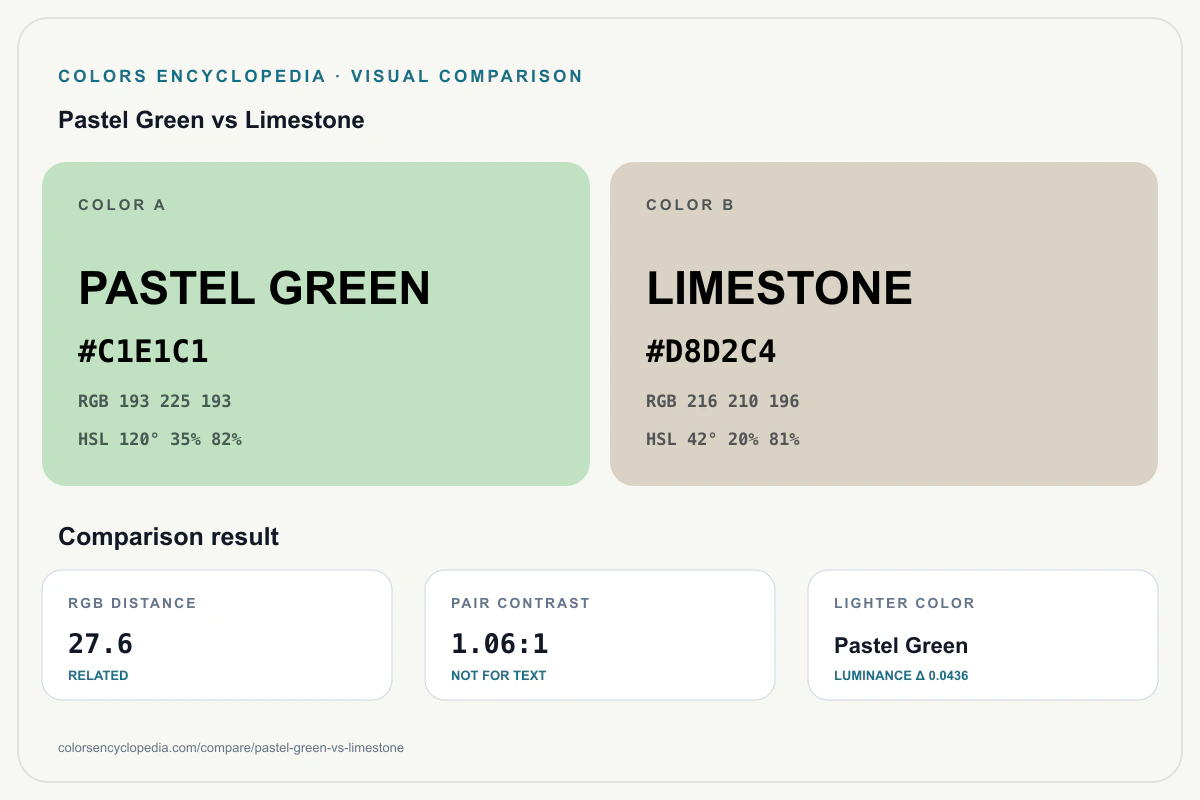The height and width of the screenshot is (800, 1200).
Task: Click the 'HSL 120° 35% 82%' value
Action: [160, 439]
